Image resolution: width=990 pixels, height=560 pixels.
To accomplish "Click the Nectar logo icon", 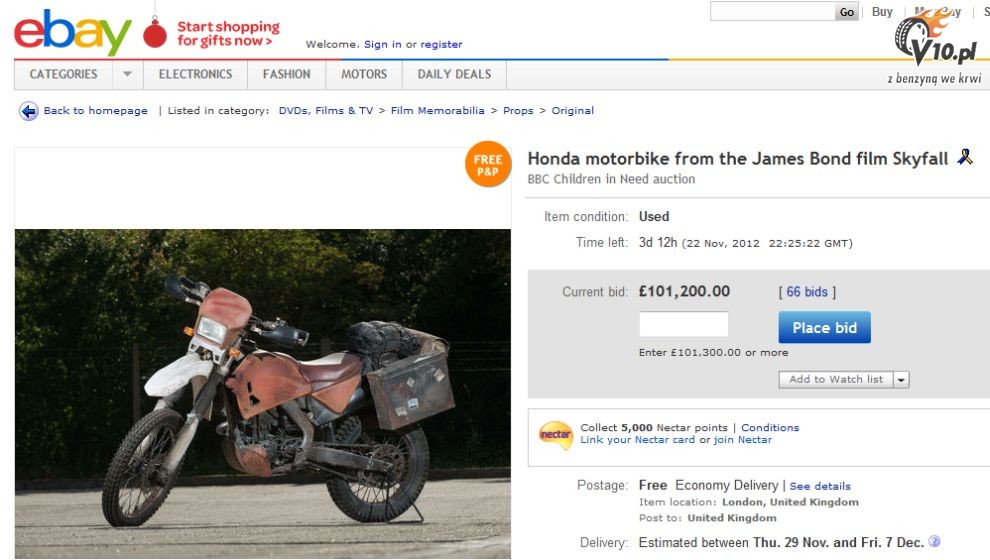I will pos(556,435).
